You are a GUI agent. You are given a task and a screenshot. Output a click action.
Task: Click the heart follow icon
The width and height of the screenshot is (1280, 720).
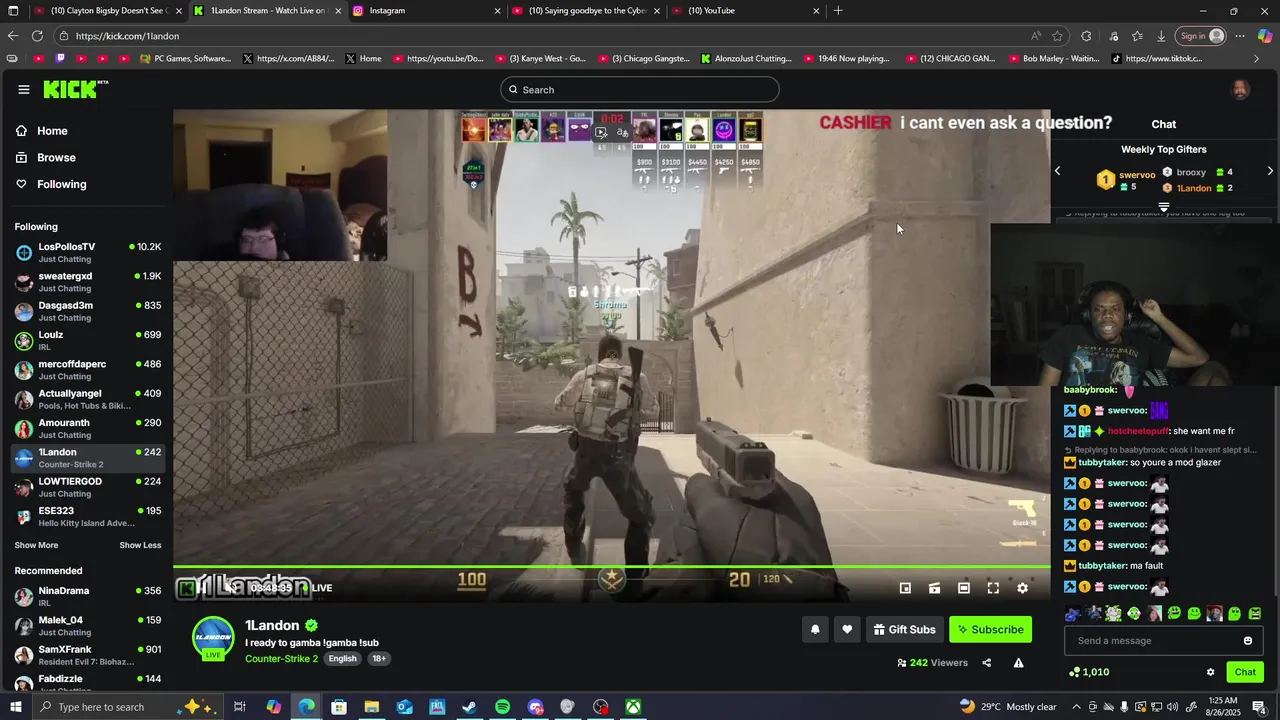[847, 629]
